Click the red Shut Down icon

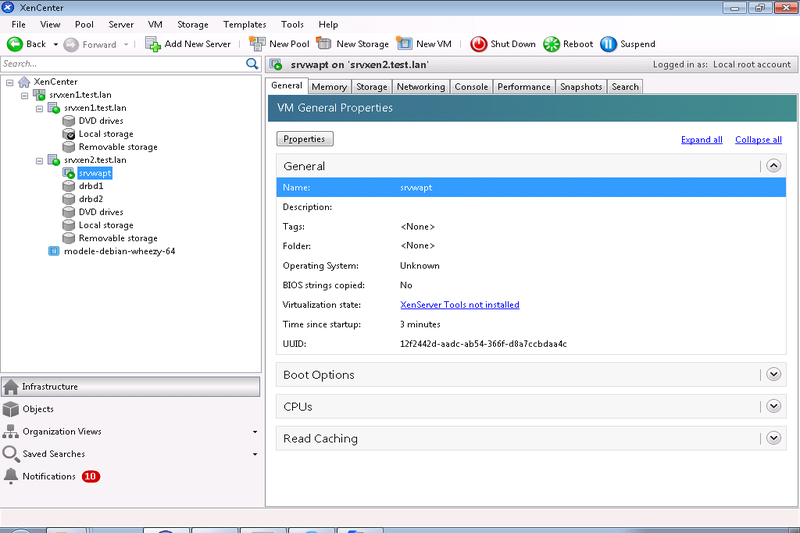[x=479, y=44]
